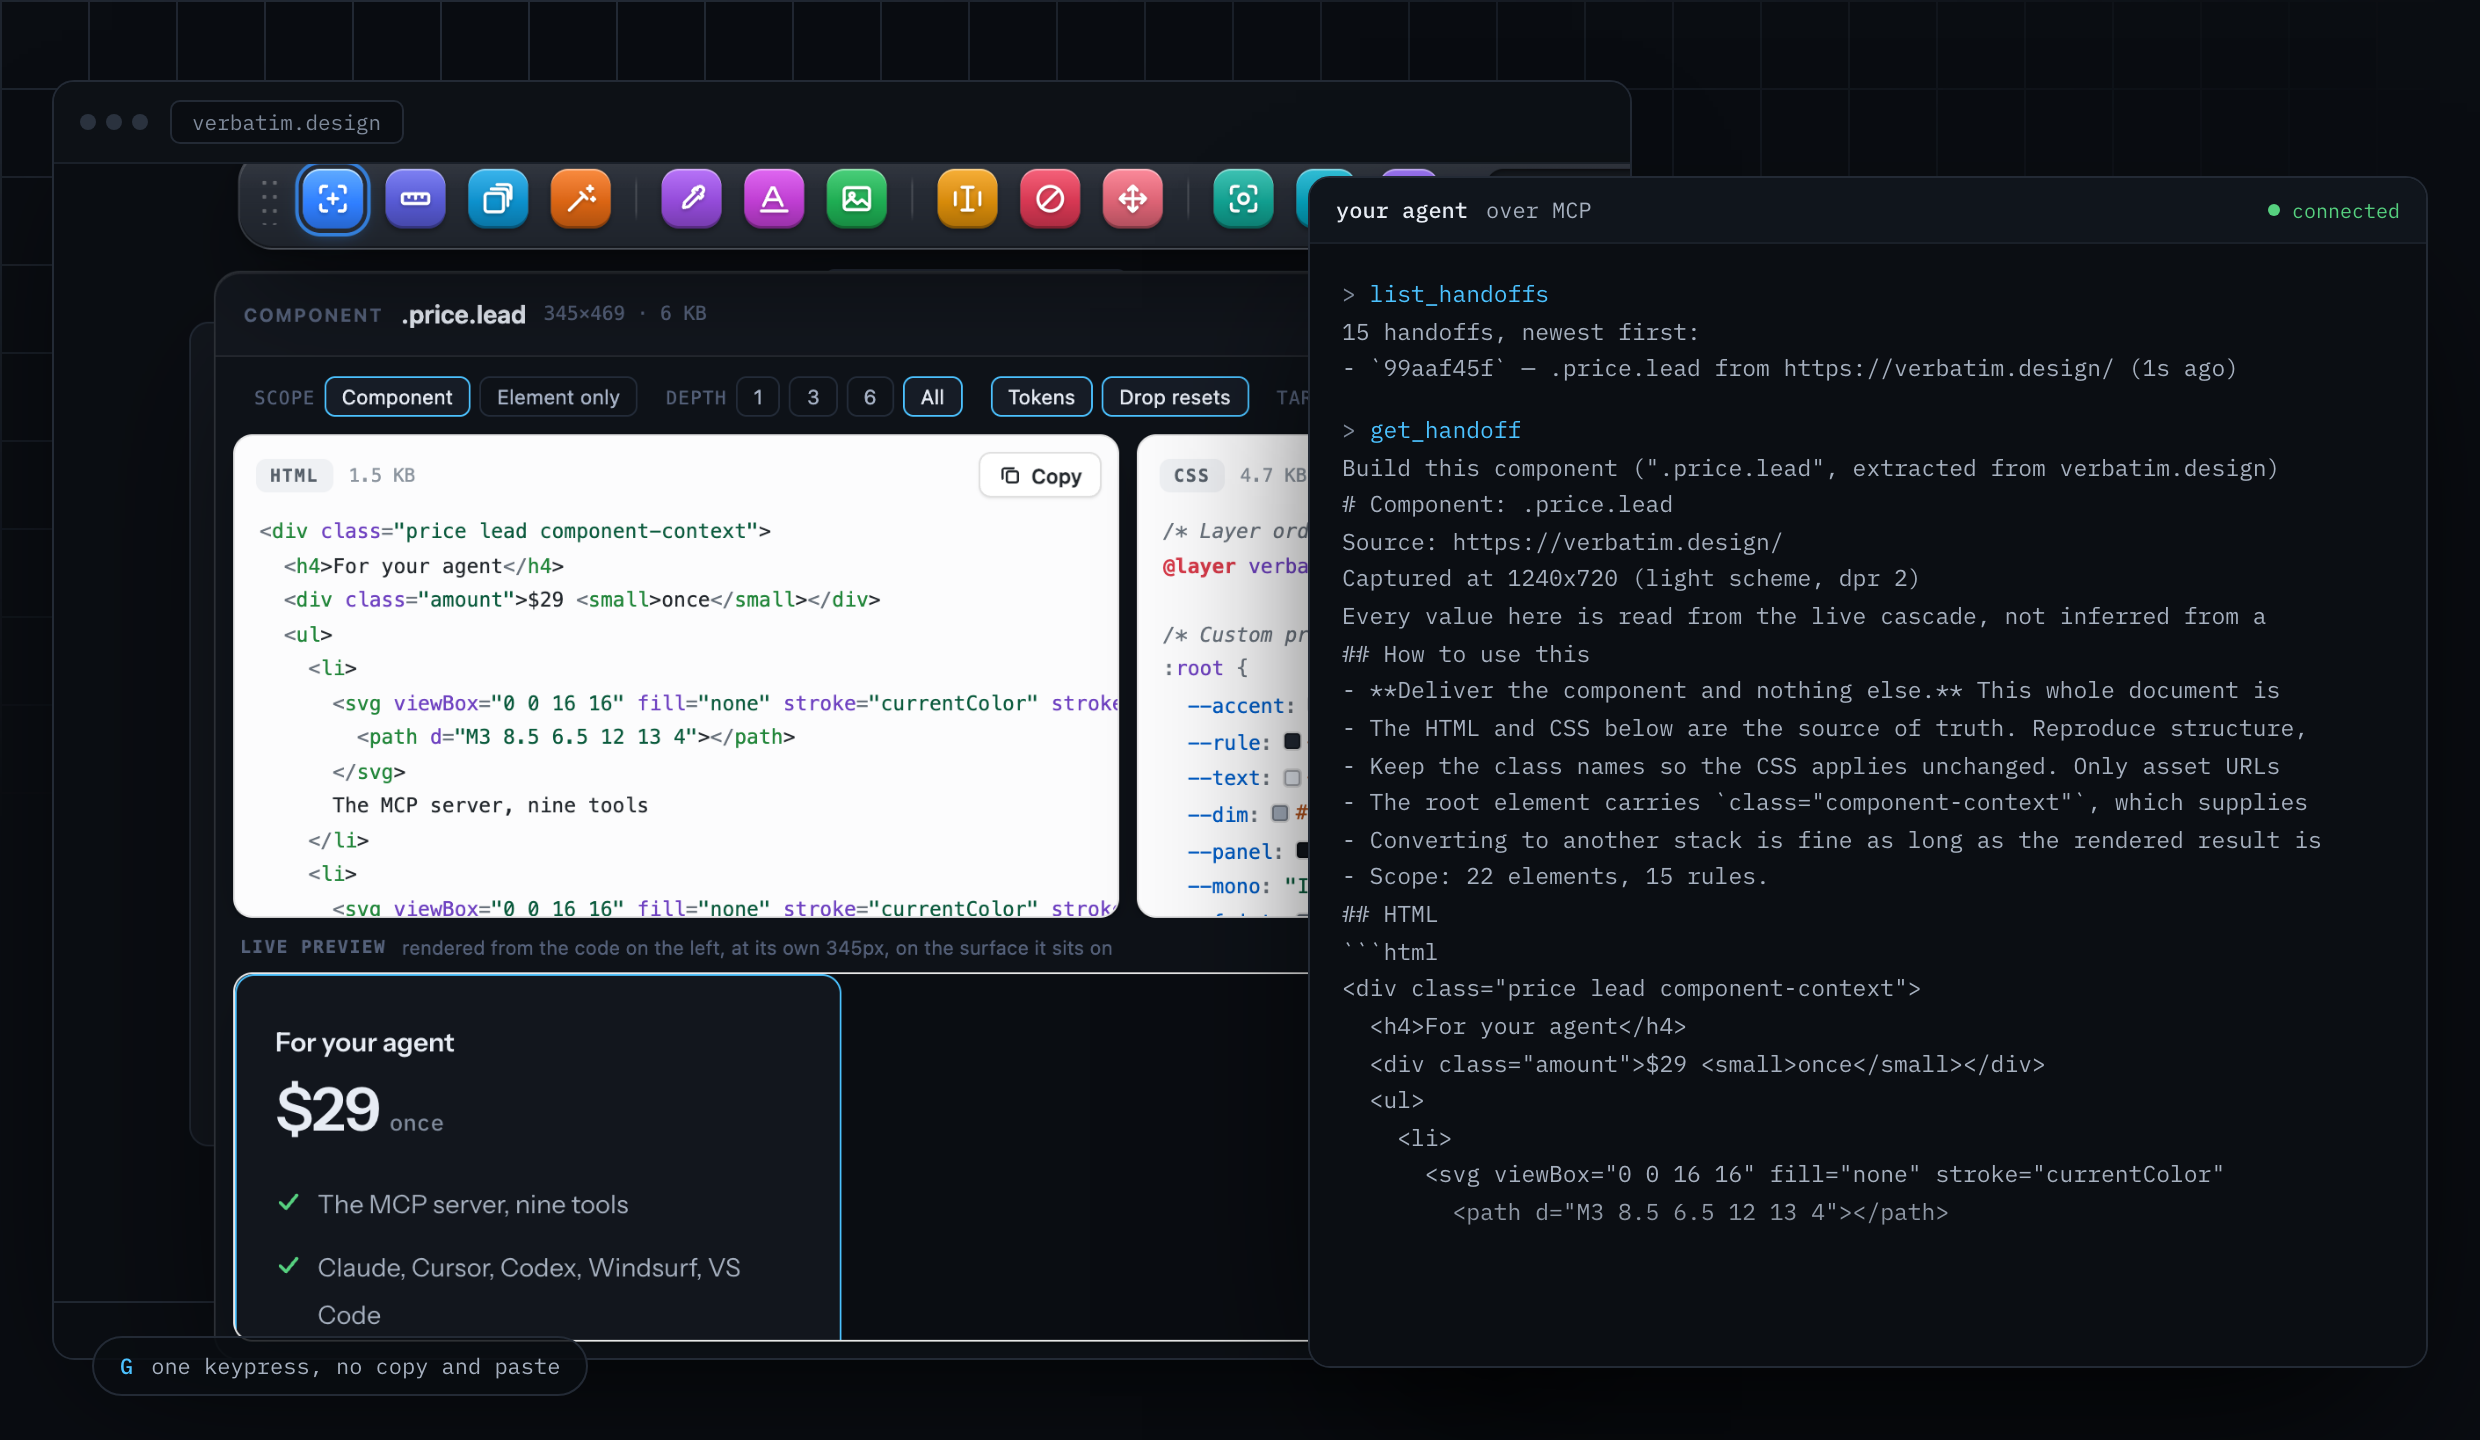Click the --text color swatch
This screenshot has width=2480, height=1440.
(1292, 777)
